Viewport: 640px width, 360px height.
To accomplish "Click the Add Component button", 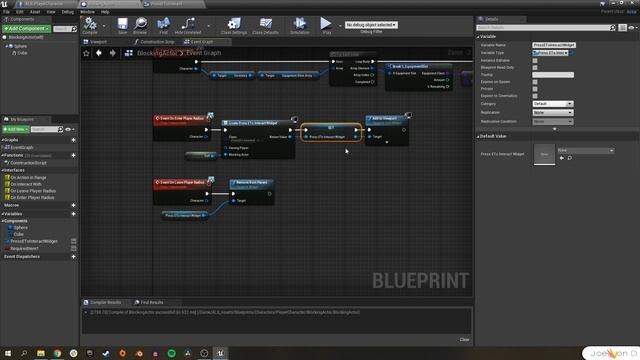I will click(27, 29).
